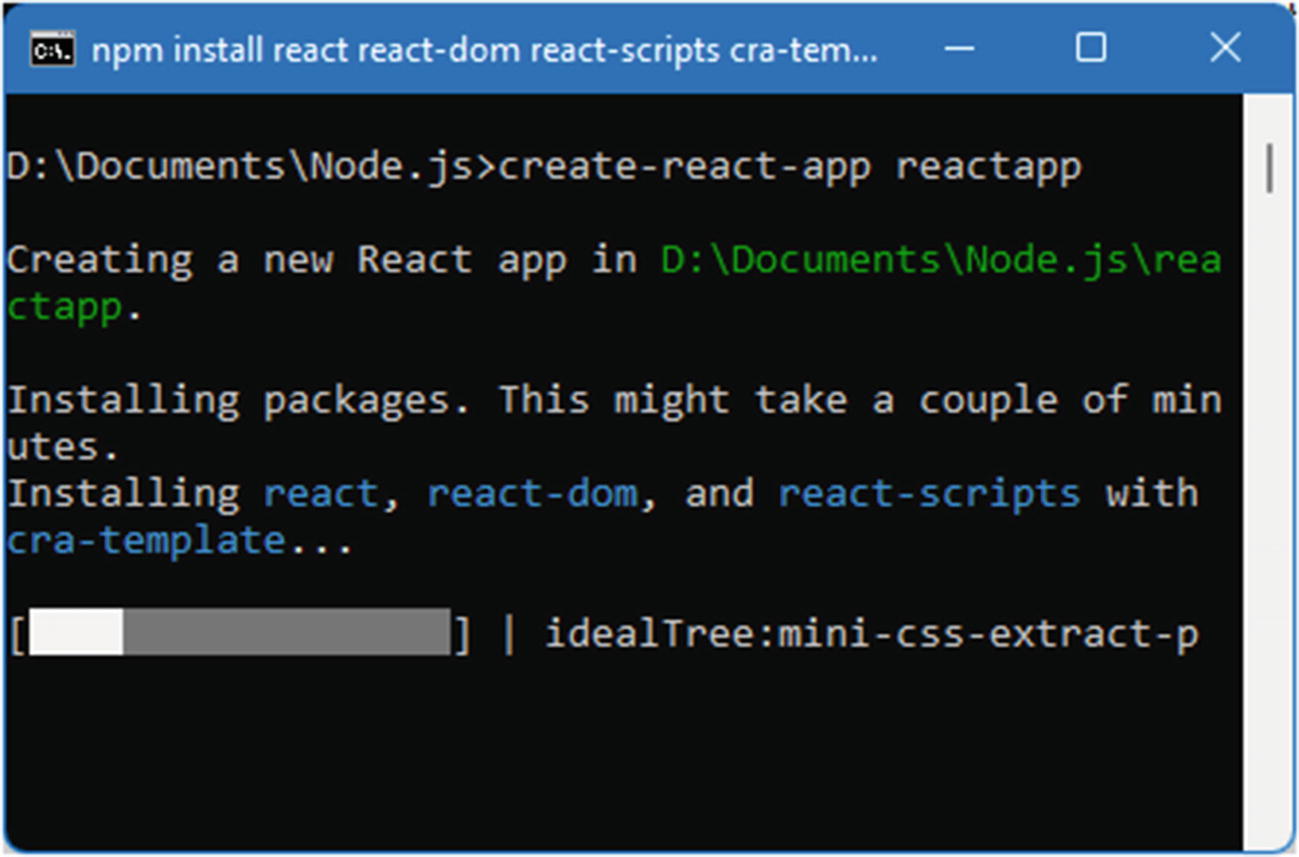
Task: Click the blue 'cra-template' text
Action: pyautogui.click(x=146, y=541)
